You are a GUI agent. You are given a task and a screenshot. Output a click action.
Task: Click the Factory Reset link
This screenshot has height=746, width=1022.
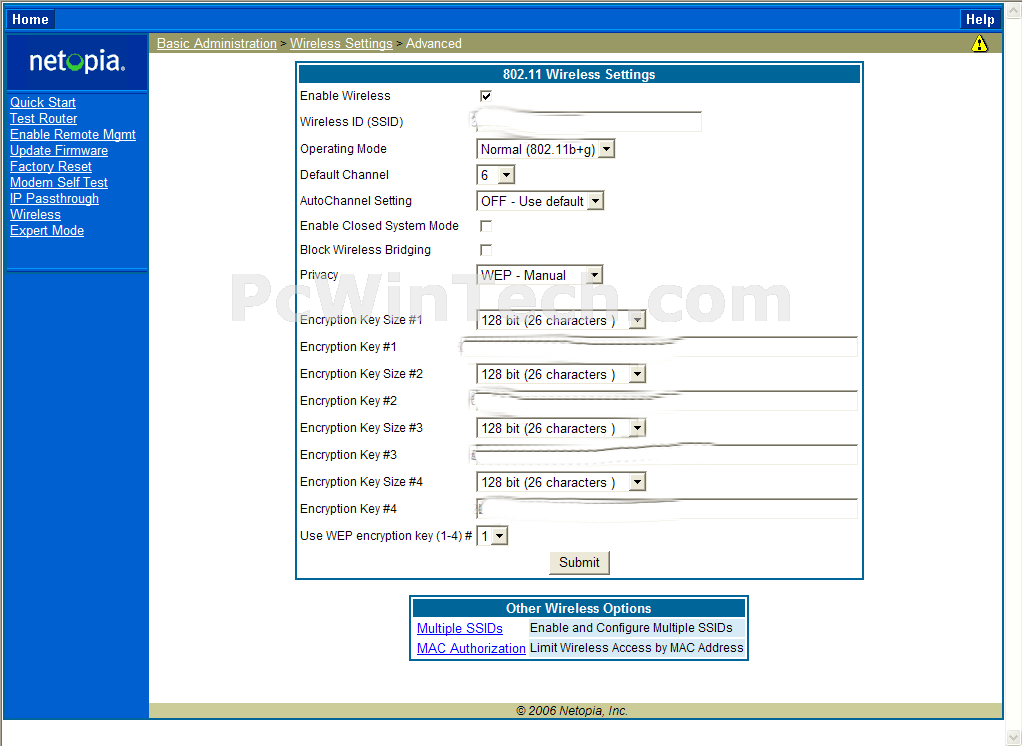point(50,166)
